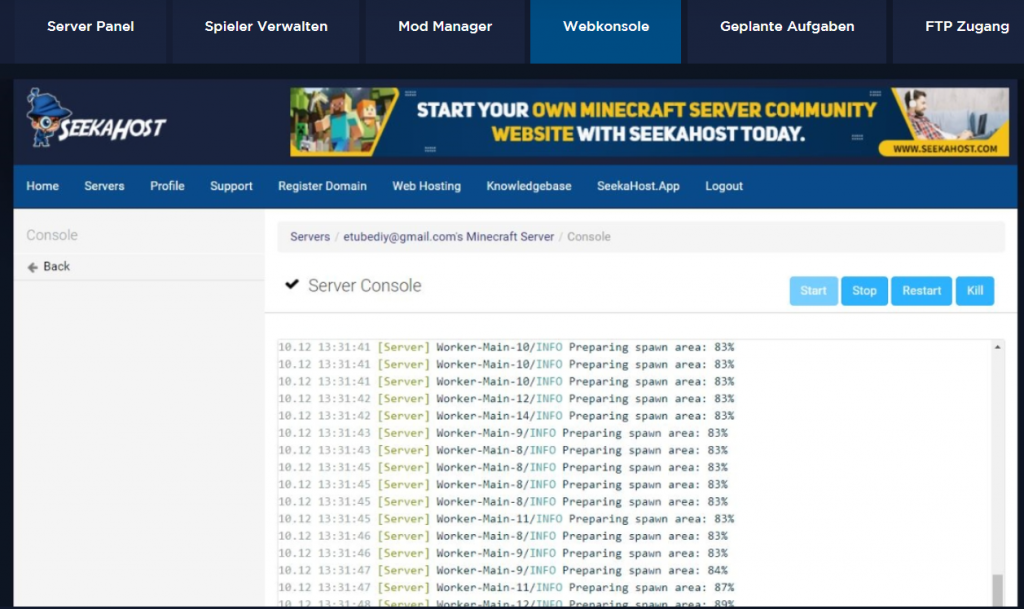Click the SeekaHost wizard logo
Screen dimensions: 1024x609
point(95,119)
